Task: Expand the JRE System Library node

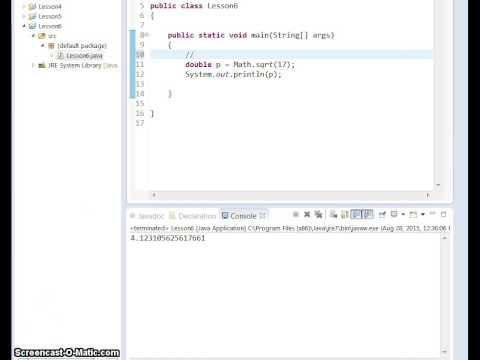Action: 33,65
